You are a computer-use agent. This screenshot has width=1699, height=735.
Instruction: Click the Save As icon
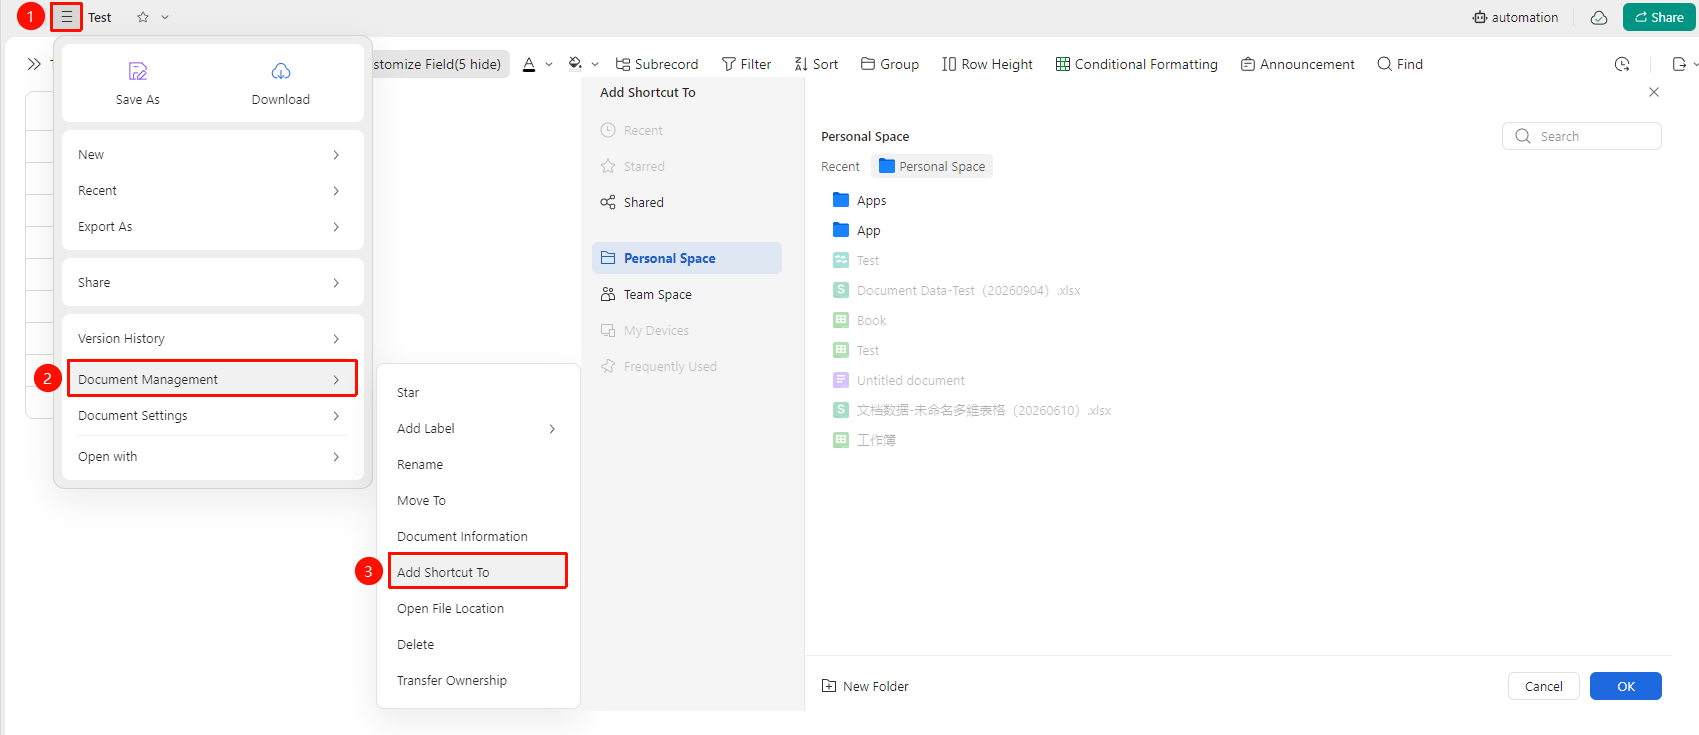pyautogui.click(x=138, y=71)
